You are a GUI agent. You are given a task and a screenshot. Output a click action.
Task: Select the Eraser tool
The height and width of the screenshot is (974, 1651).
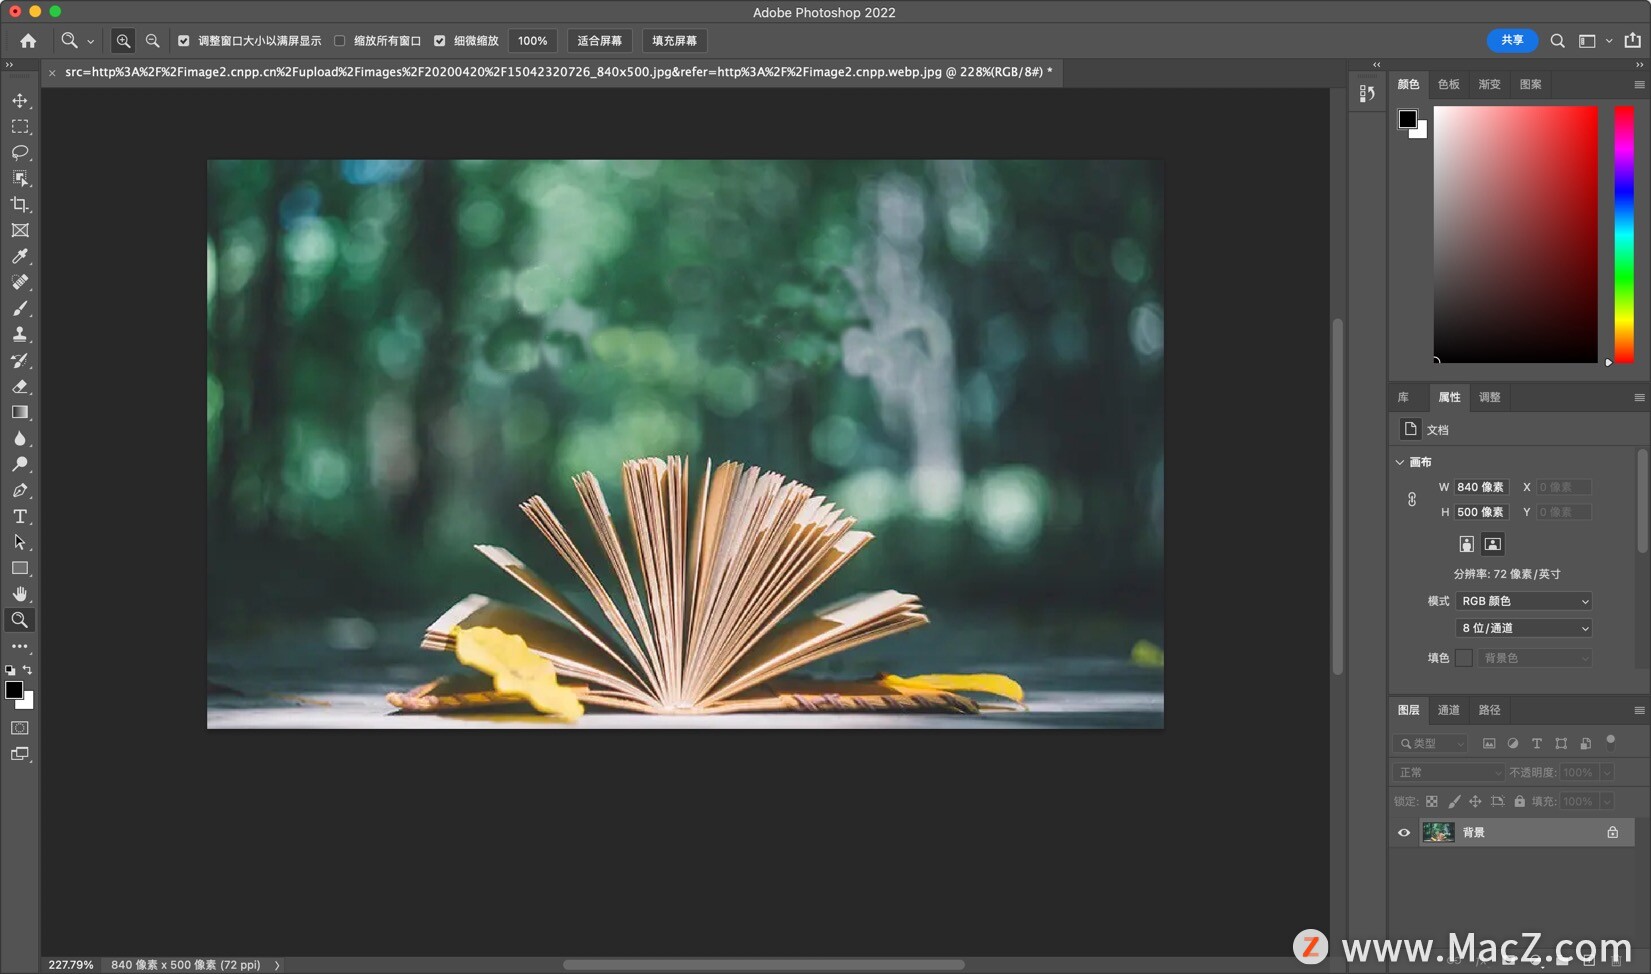click(20, 387)
